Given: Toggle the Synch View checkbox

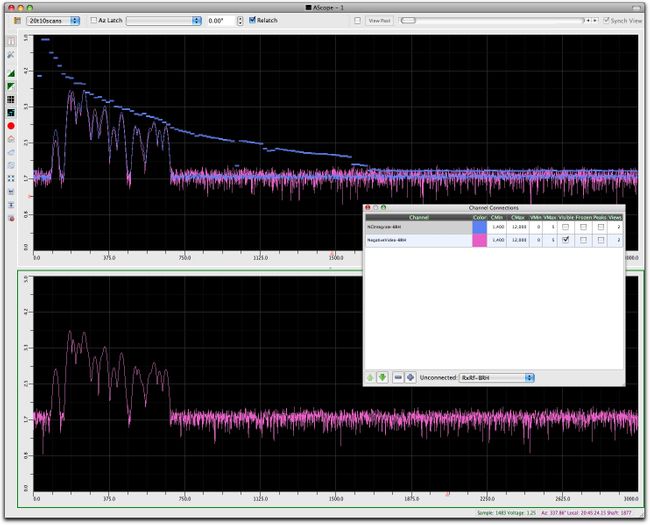Looking at the screenshot, I should coord(606,20).
